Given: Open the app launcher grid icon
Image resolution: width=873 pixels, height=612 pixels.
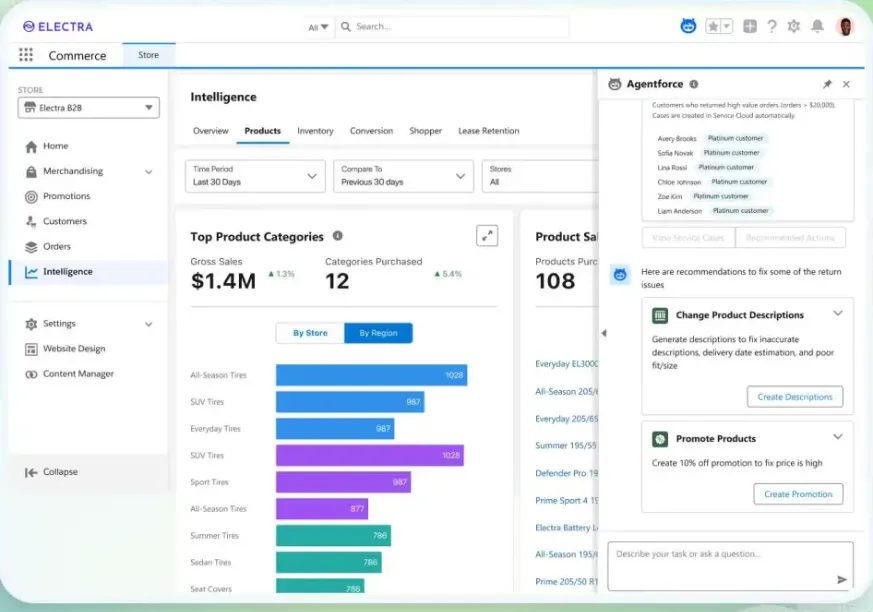Looking at the screenshot, I should click(x=26, y=55).
